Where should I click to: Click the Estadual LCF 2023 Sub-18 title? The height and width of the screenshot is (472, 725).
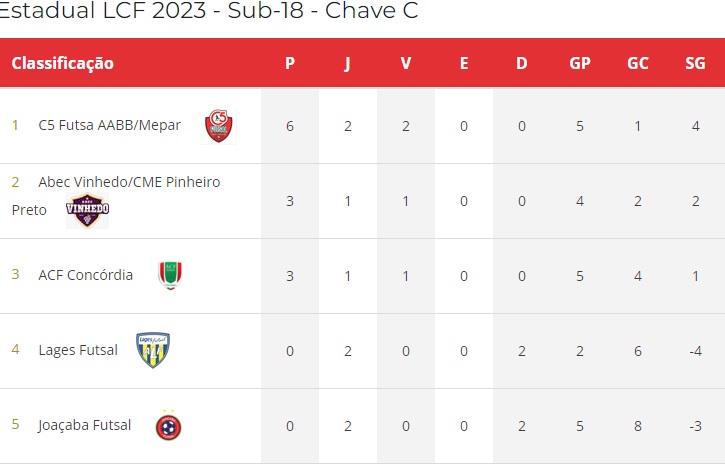209,11
